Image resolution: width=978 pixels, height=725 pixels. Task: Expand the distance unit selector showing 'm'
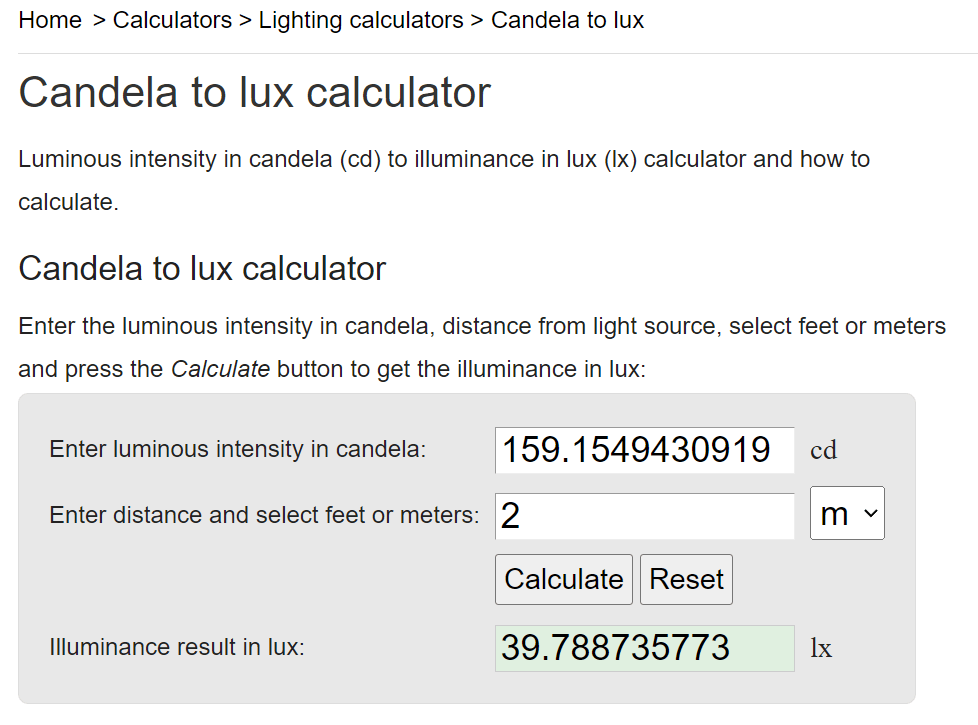847,513
